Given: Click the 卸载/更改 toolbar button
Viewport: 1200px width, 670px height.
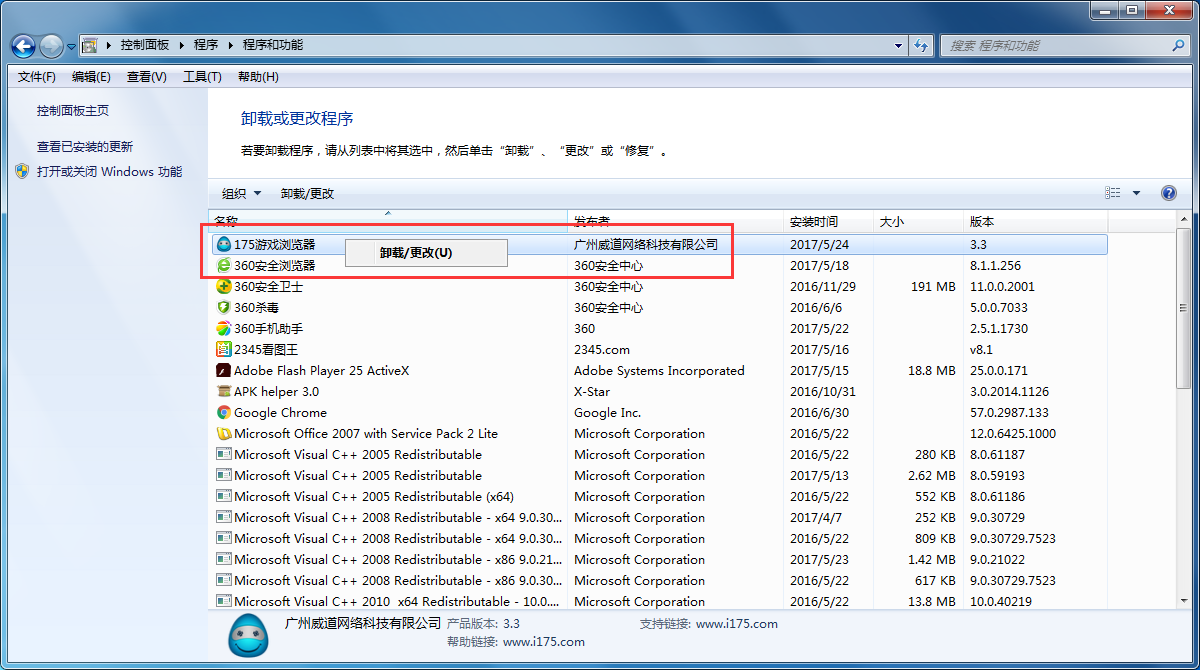Looking at the screenshot, I should 307,194.
